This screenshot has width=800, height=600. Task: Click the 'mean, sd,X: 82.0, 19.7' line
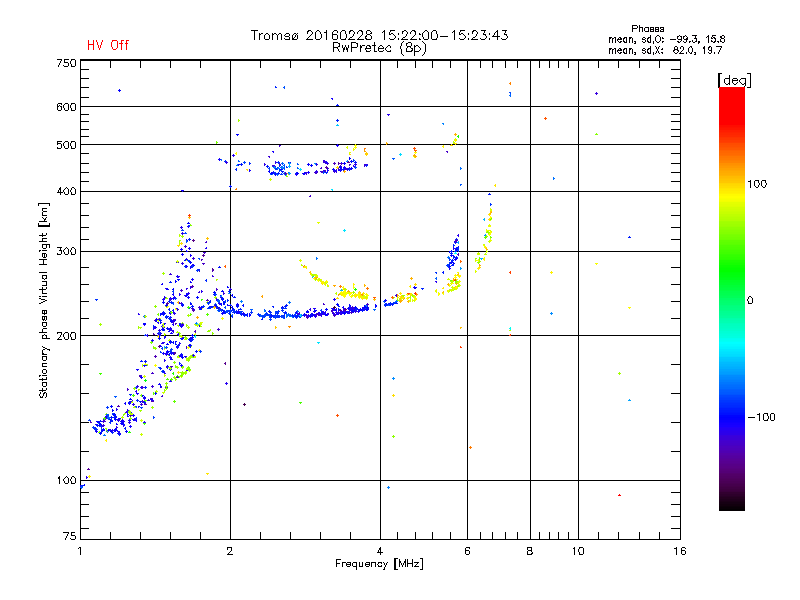pyautogui.click(x=665, y=50)
